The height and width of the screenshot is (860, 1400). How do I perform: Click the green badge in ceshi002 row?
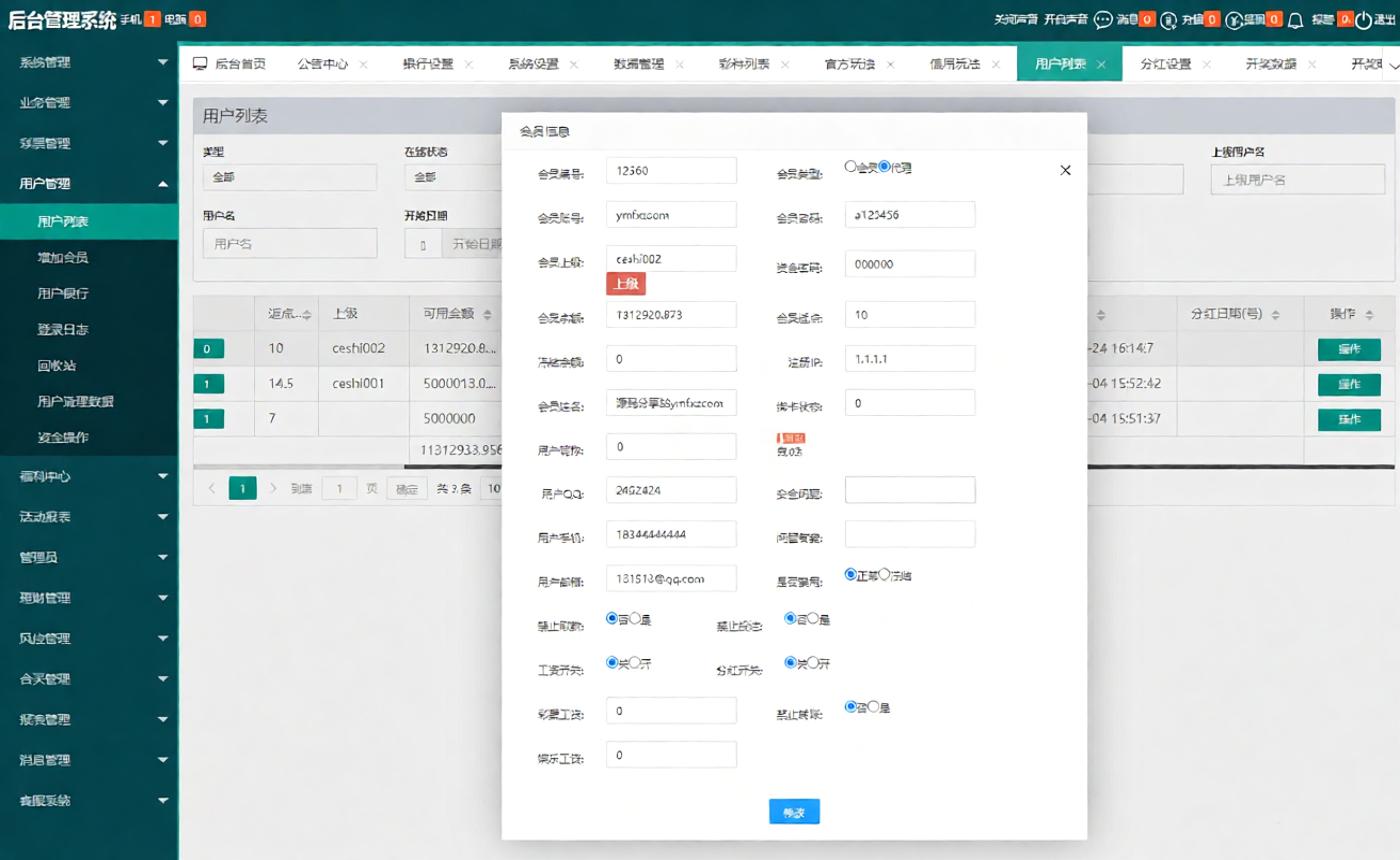(208, 349)
